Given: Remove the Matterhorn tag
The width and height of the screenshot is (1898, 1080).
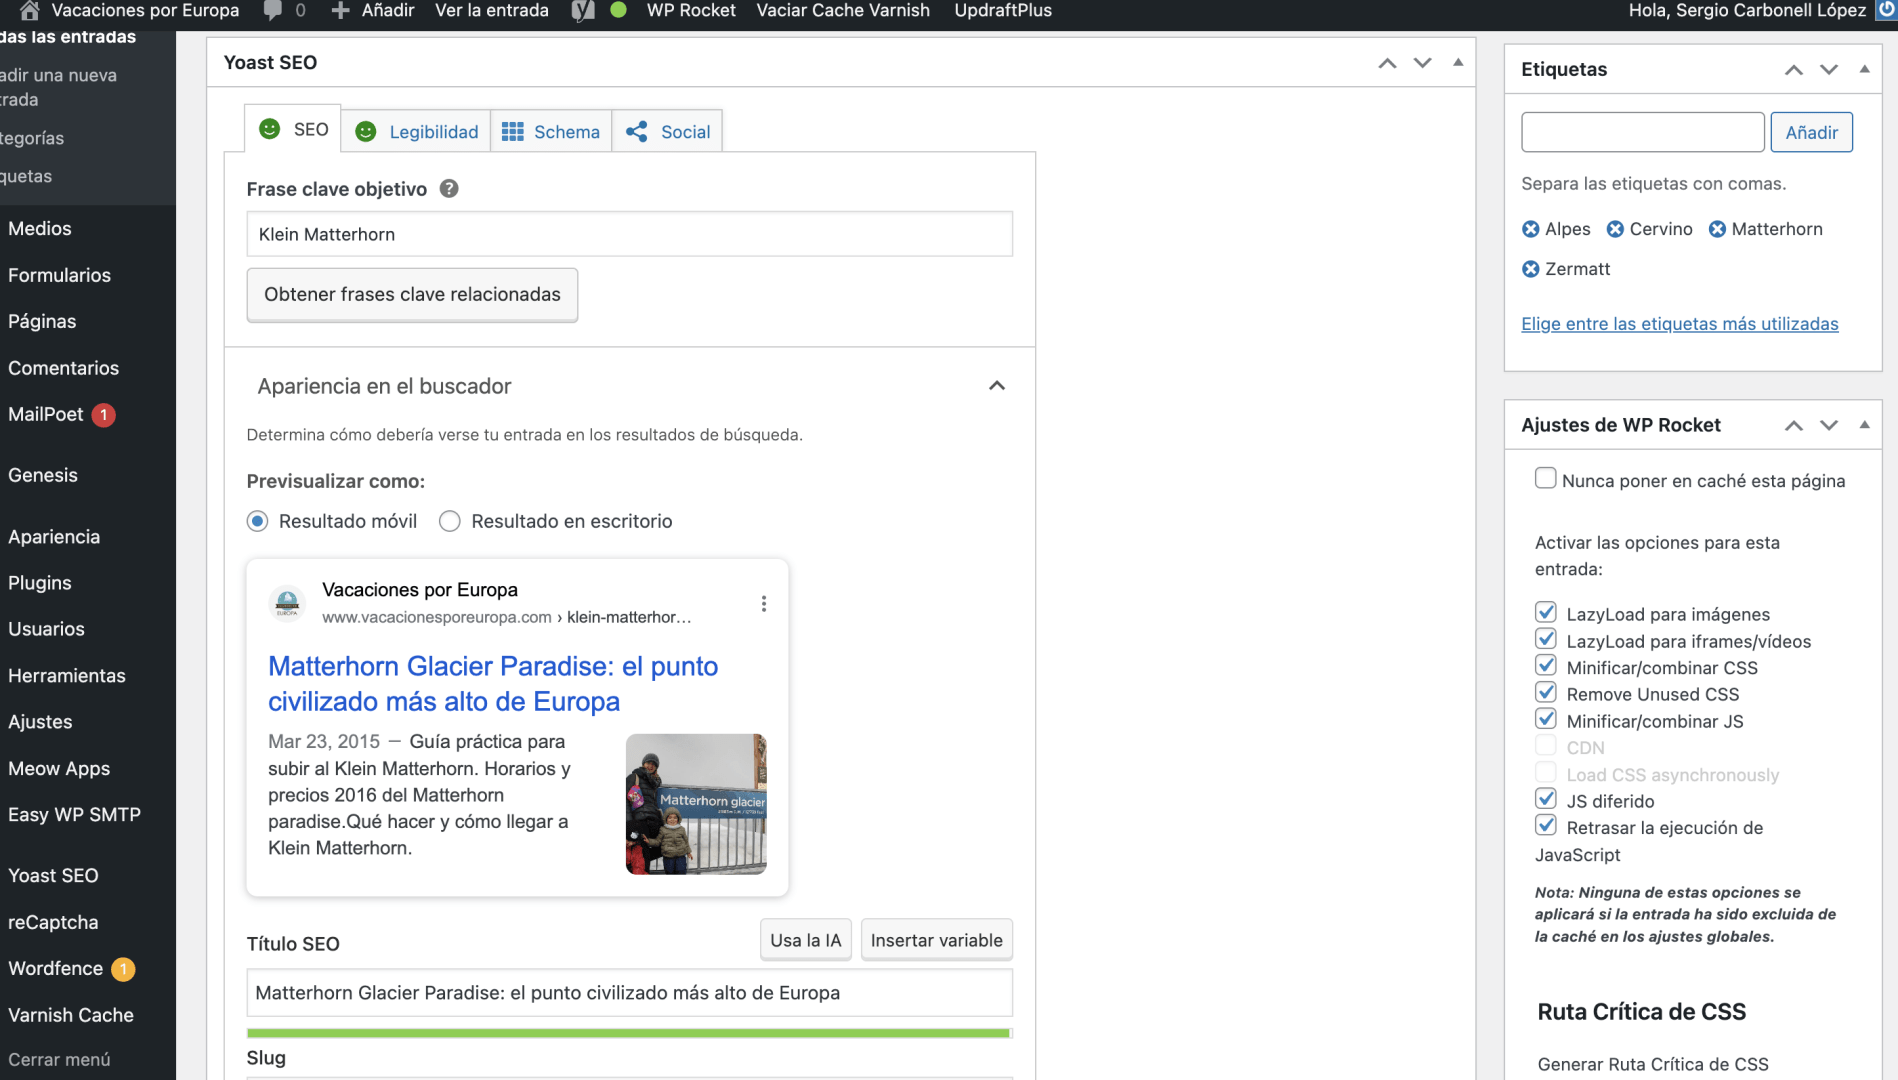Looking at the screenshot, I should coord(1717,229).
